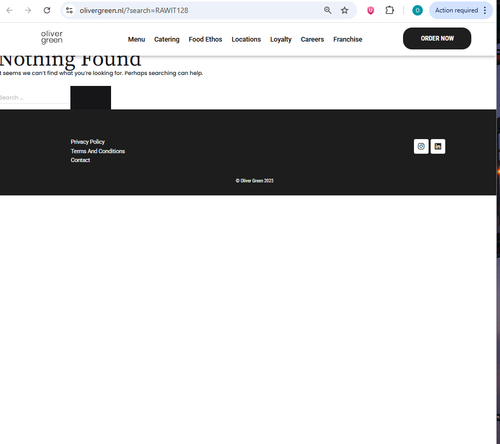Click the address bar URL olivergreen.nl

click(x=134, y=10)
